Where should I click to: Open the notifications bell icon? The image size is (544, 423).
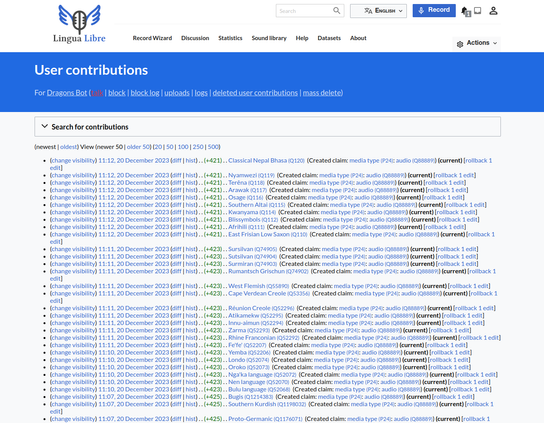pyautogui.click(x=465, y=11)
